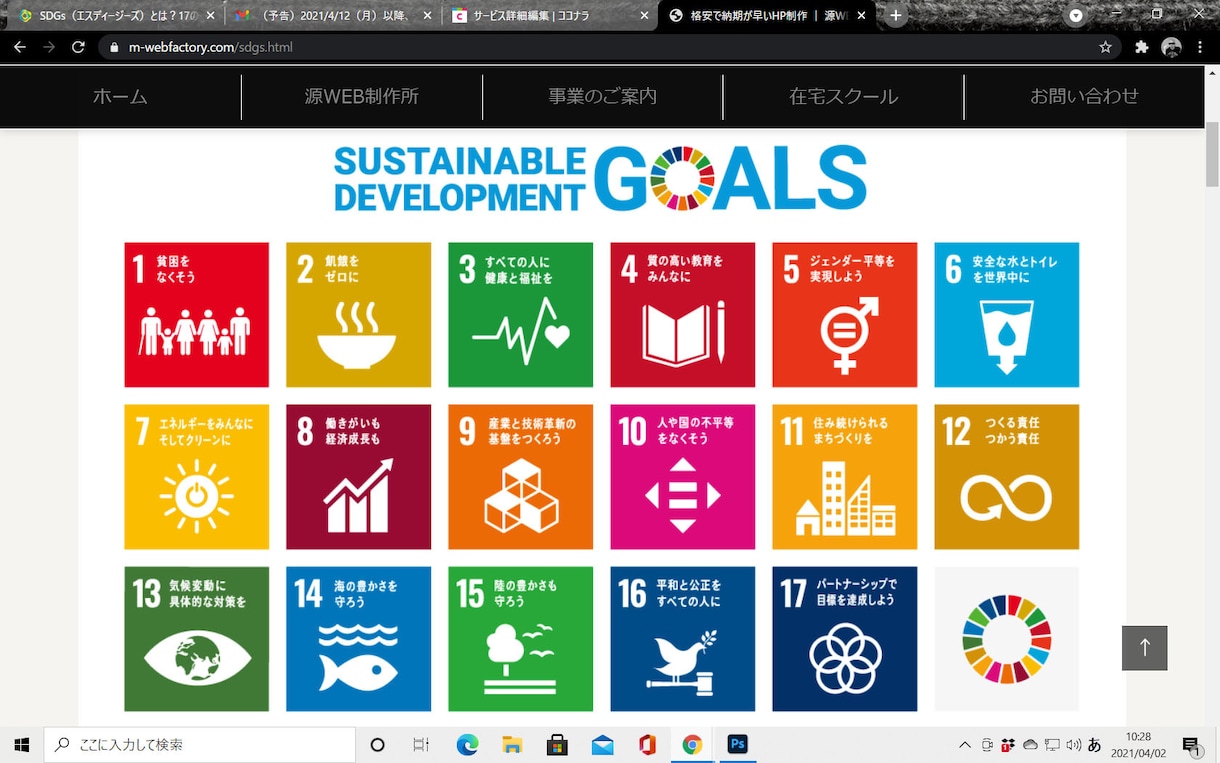The height and width of the screenshot is (763, 1220).
Task: Select SDG 4 質の高い教育をみんなに tile
Action: coord(683,315)
